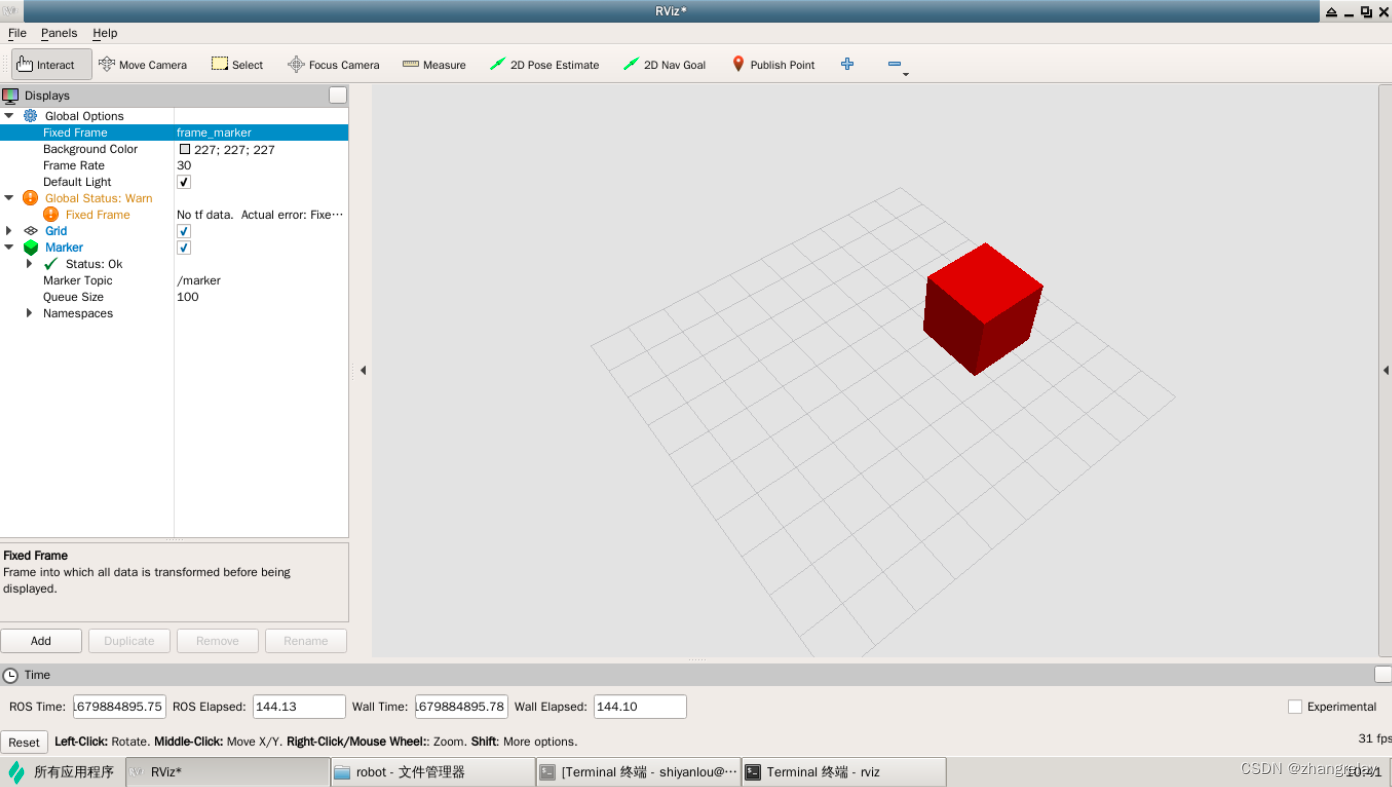1392x787 pixels.
Task: Select the 2D Nav Goal tool
Action: tap(664, 65)
